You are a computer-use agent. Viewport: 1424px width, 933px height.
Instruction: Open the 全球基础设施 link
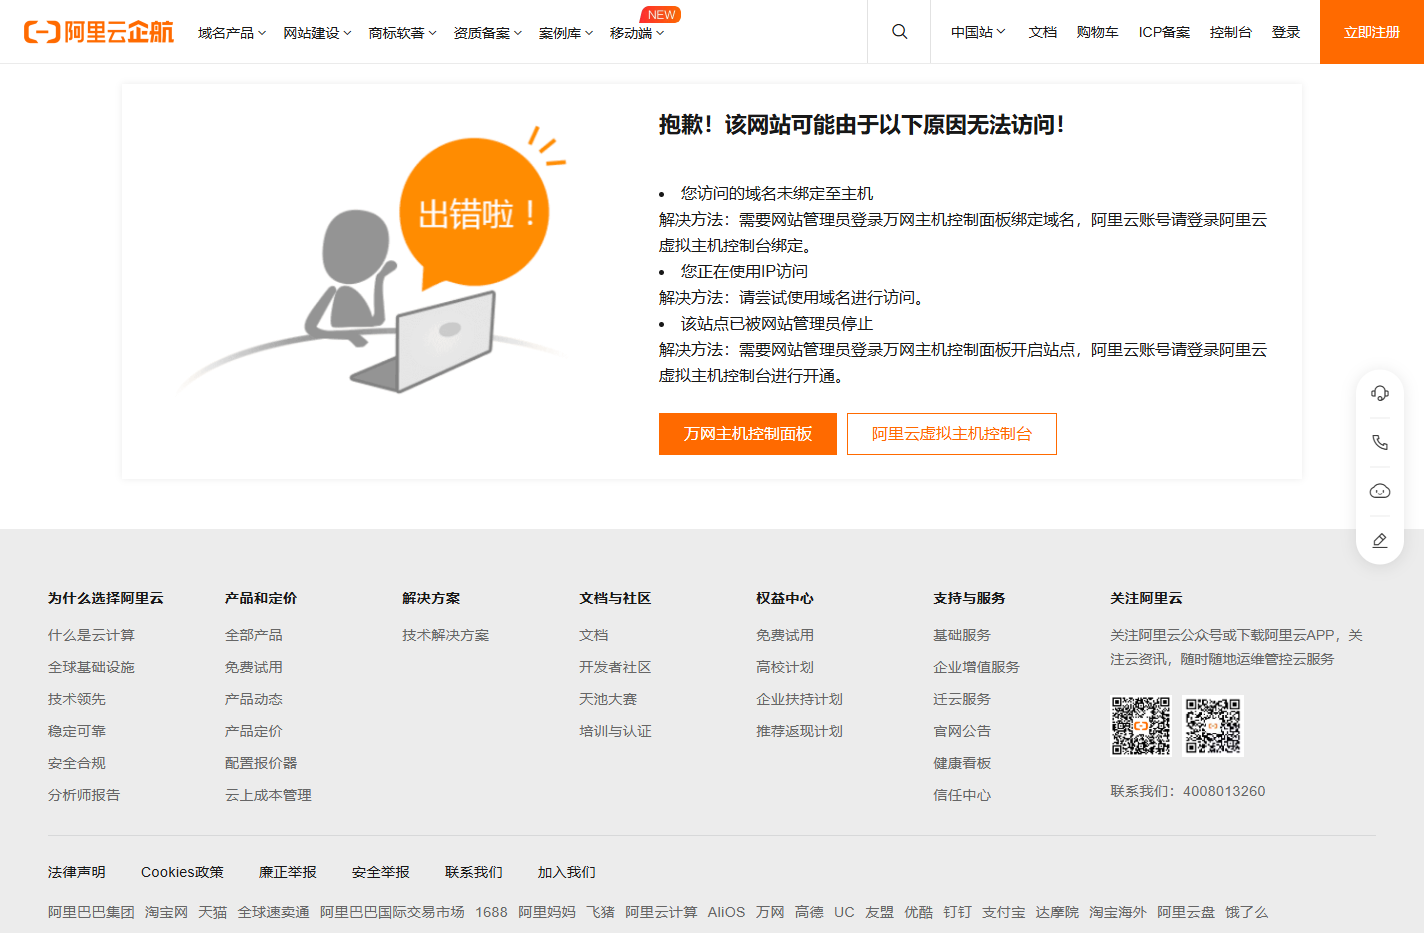tap(91, 667)
